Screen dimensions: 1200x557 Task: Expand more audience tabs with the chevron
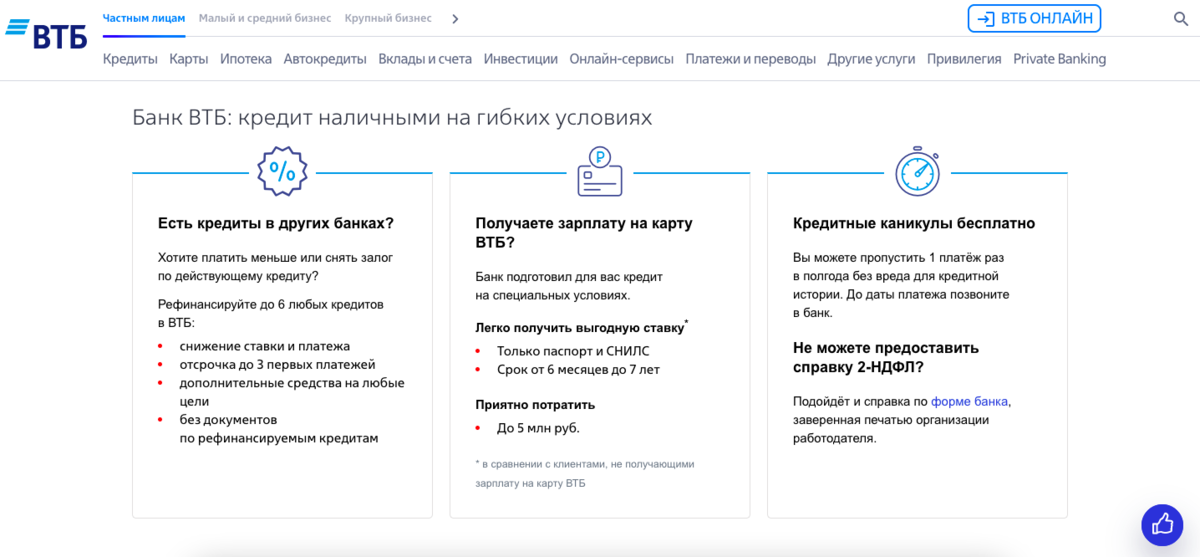click(x=455, y=19)
